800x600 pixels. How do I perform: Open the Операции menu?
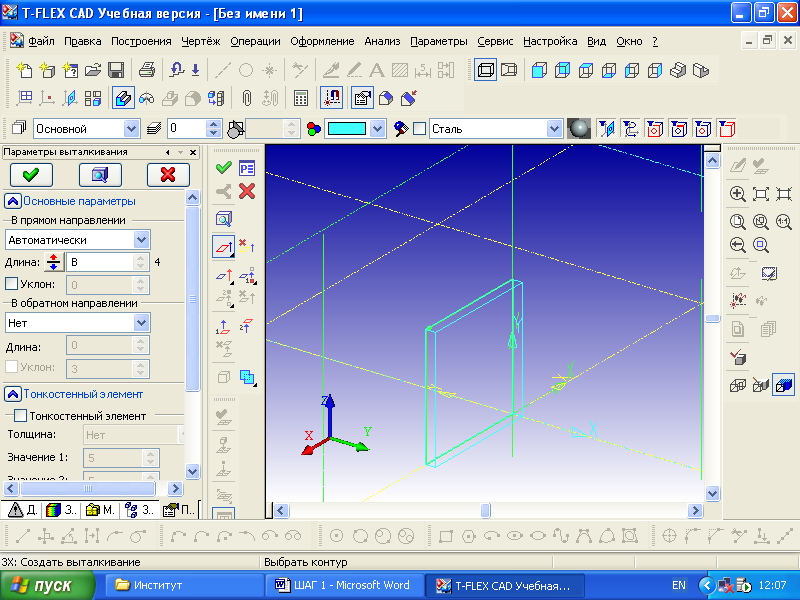[x=255, y=41]
